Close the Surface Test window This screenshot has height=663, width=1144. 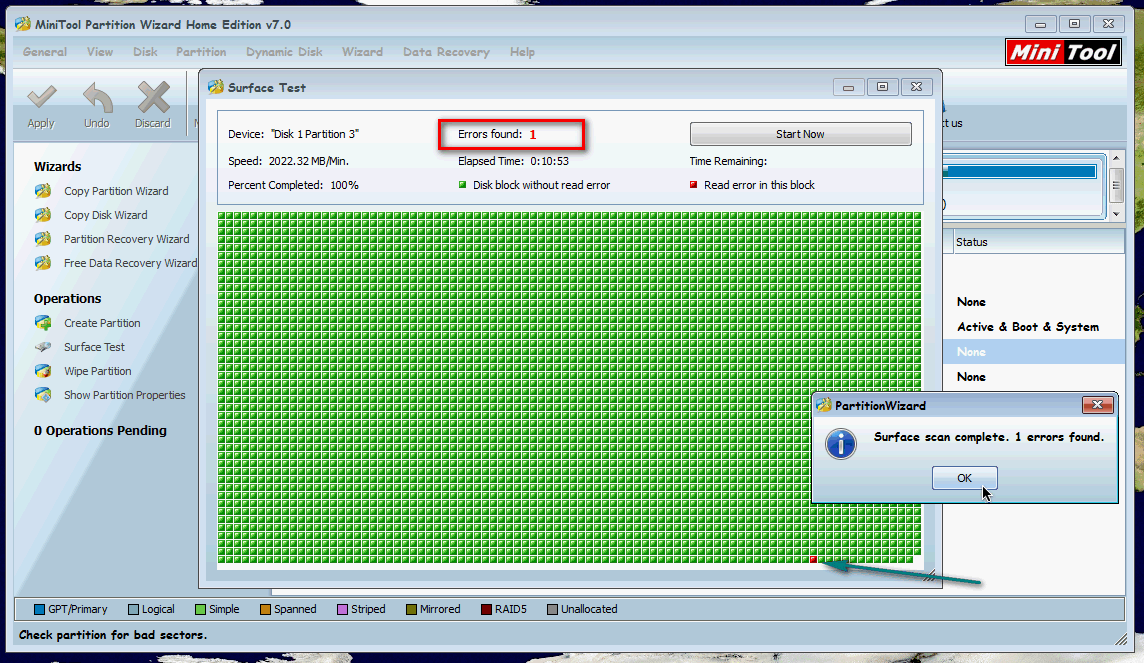pyautogui.click(x=916, y=87)
